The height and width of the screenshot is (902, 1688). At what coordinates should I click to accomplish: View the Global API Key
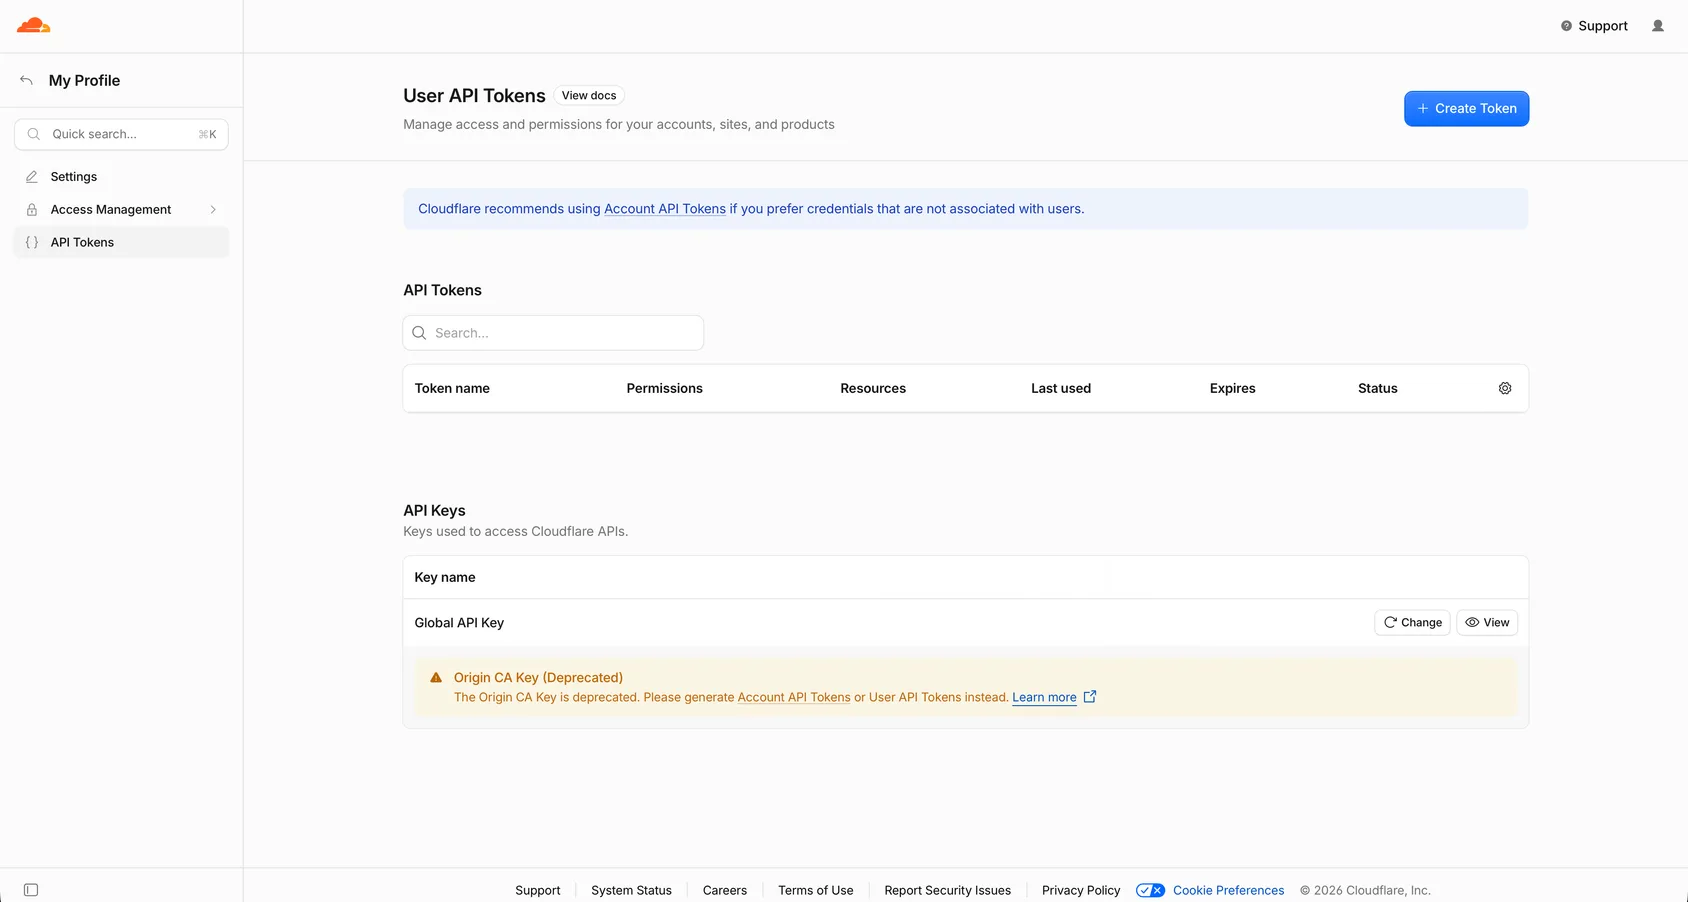tap(1487, 622)
